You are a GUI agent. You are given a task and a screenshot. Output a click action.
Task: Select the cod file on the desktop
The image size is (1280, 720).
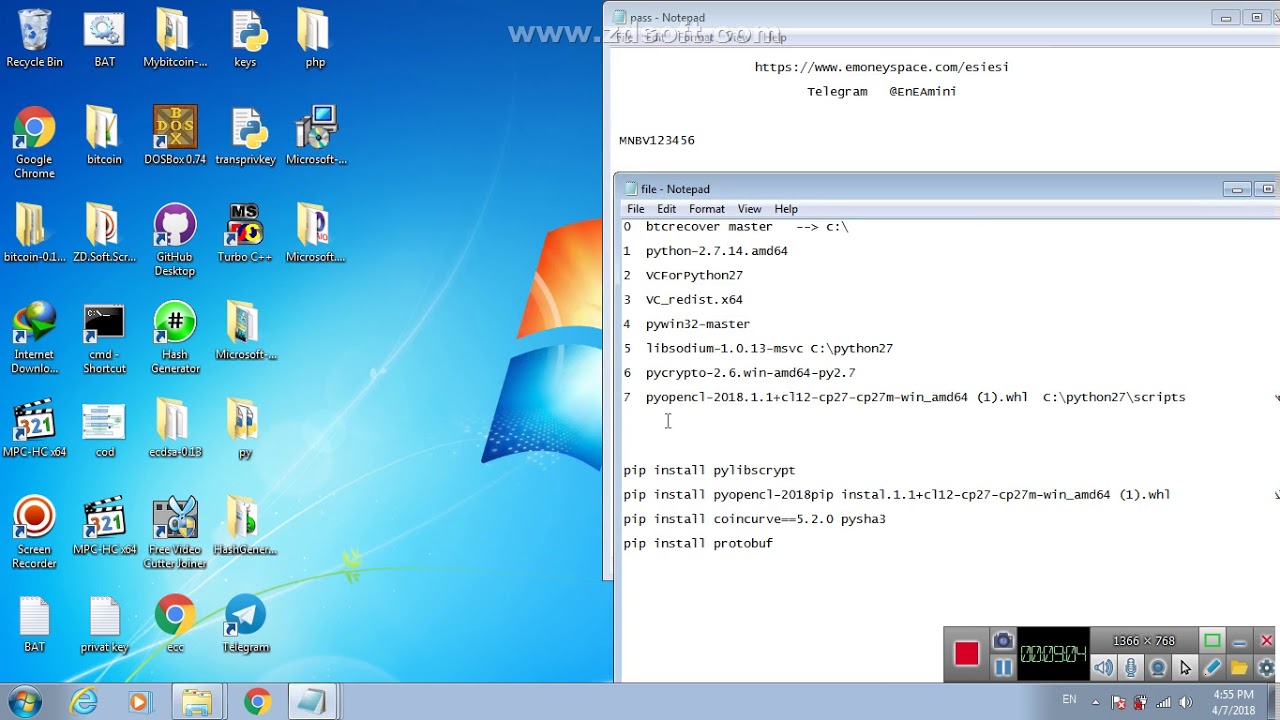tap(105, 428)
